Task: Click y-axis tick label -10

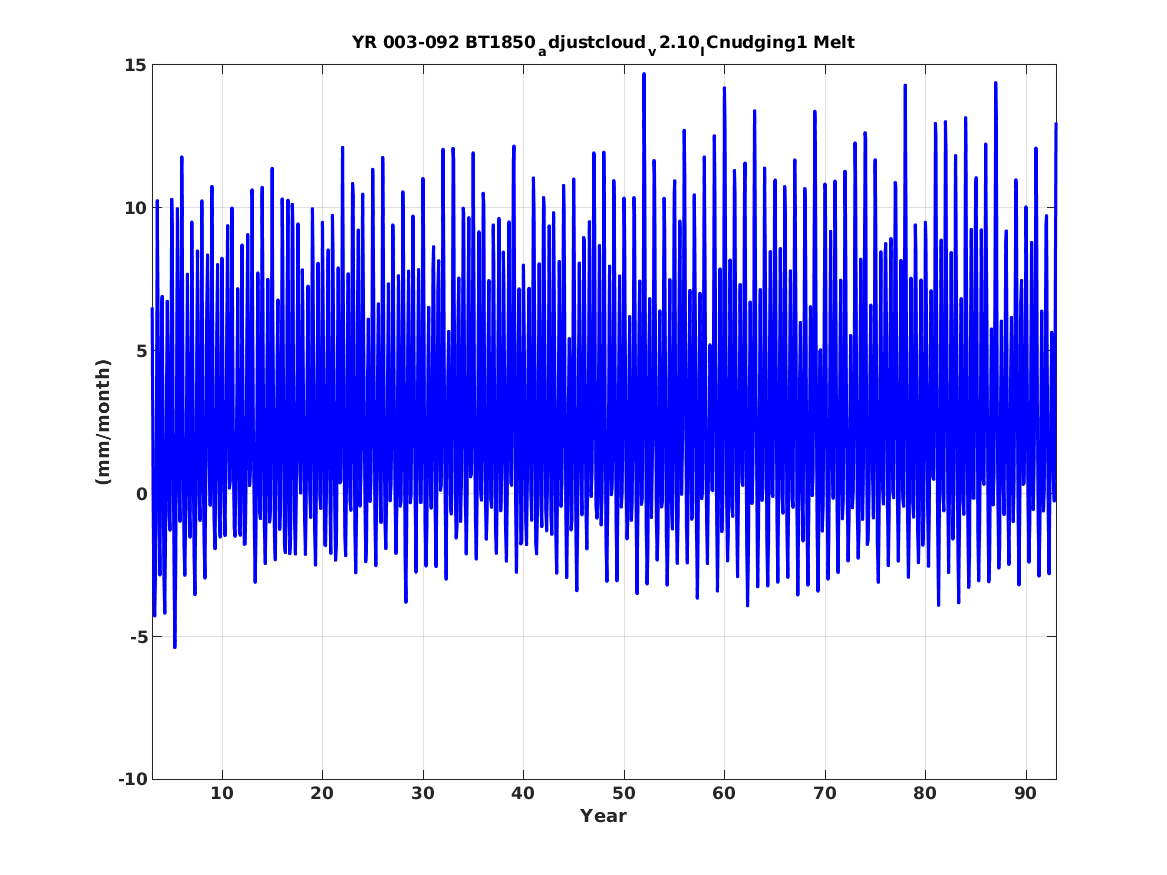Action: [132, 780]
